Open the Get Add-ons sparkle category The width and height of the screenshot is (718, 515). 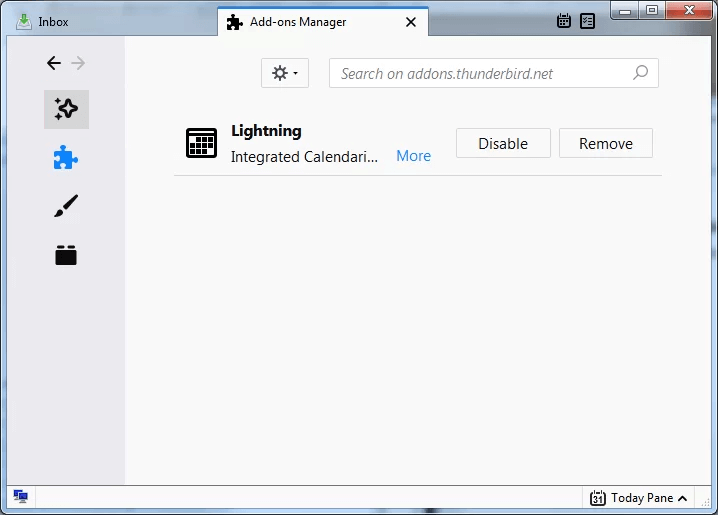coord(66,109)
